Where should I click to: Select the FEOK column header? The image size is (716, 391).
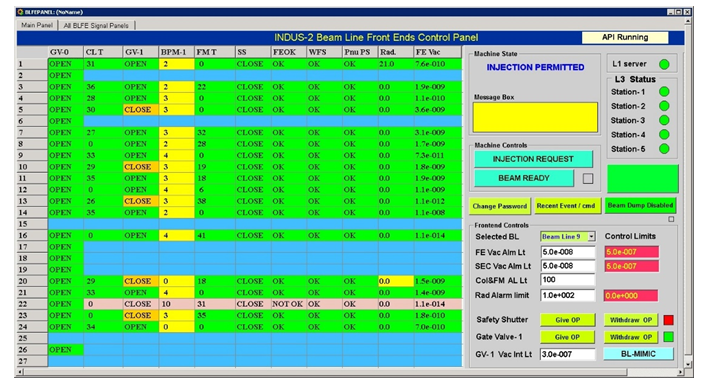[x=289, y=52]
